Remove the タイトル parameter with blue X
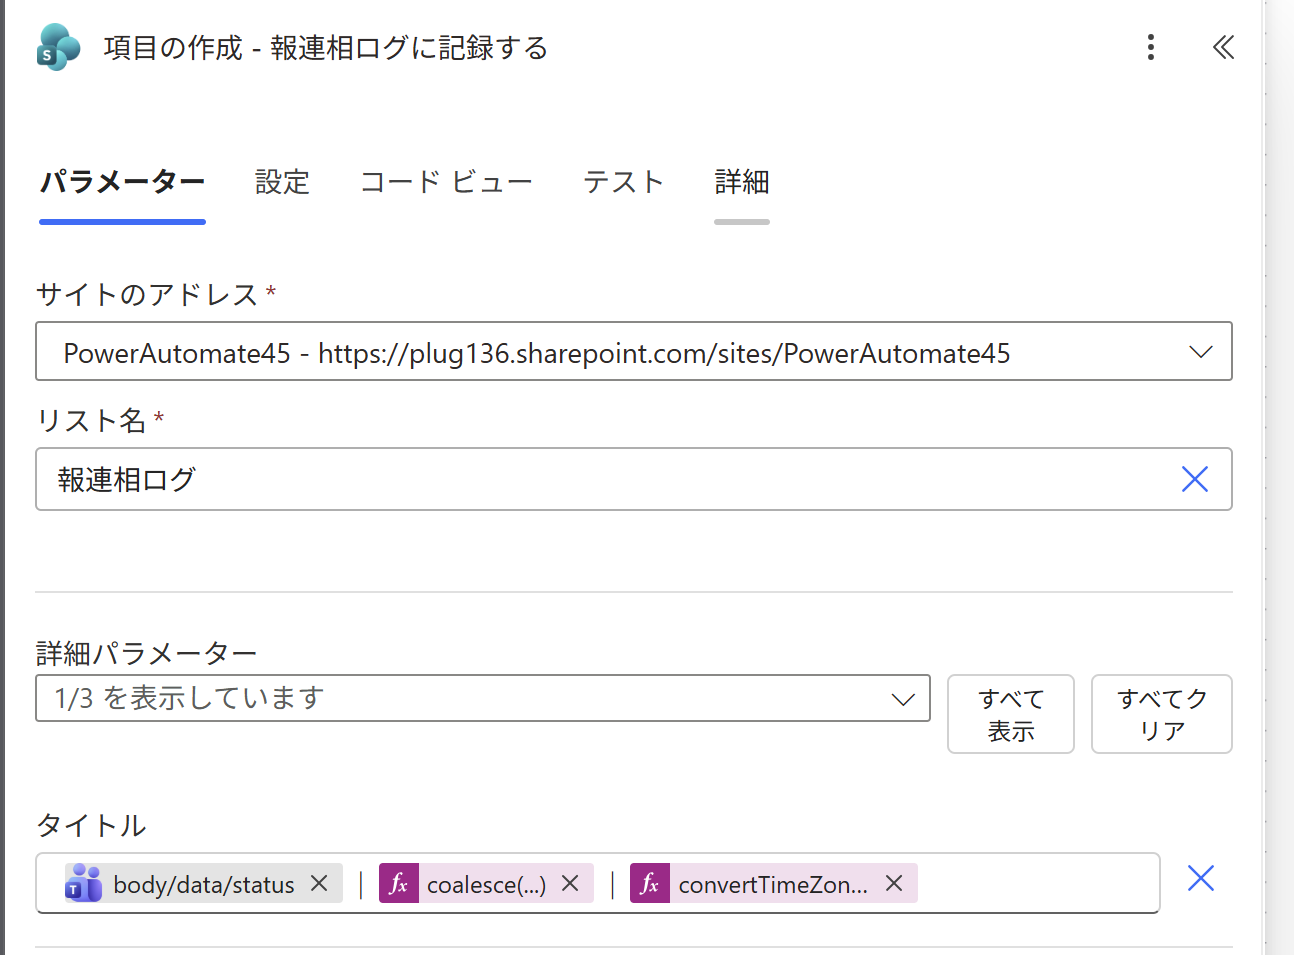This screenshot has height=955, width=1294. (1201, 878)
